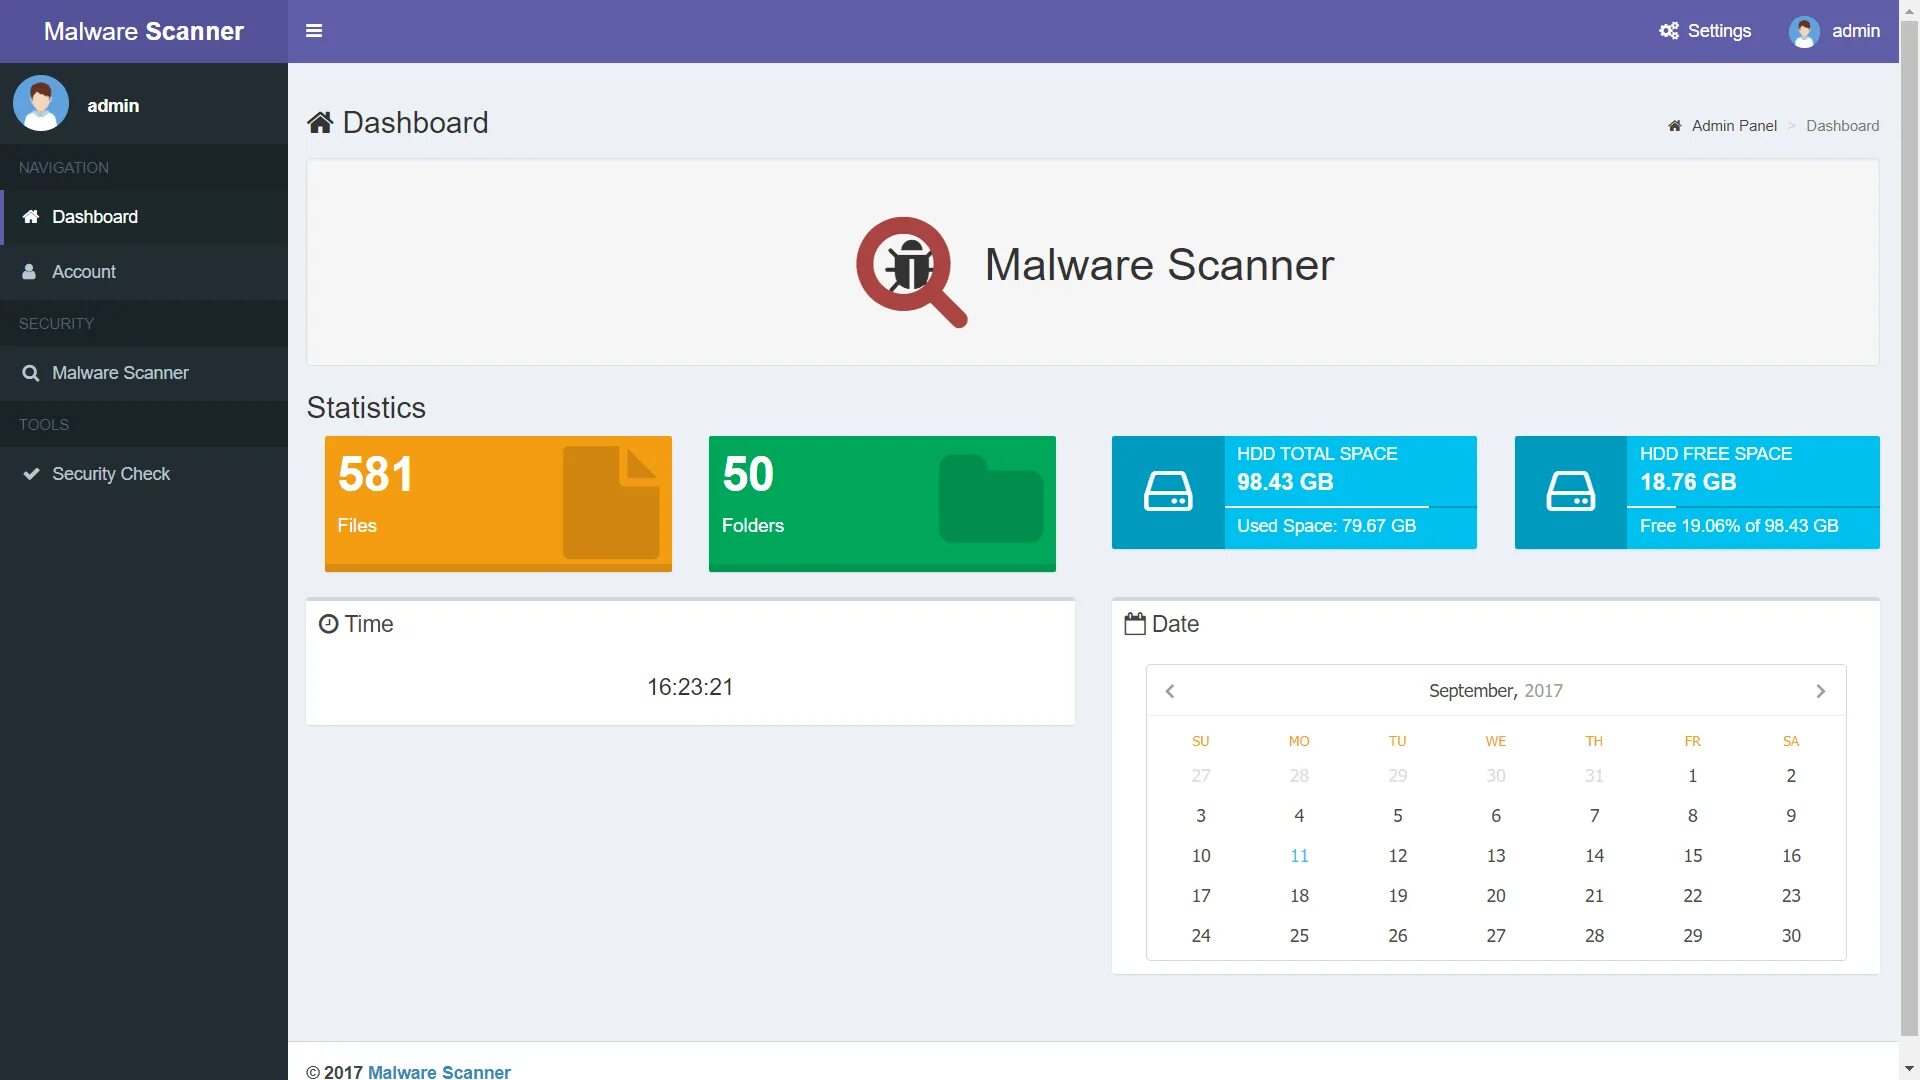Click the HDD Free Space drive icon
Viewport: 1920px width, 1080px height.
tap(1572, 492)
